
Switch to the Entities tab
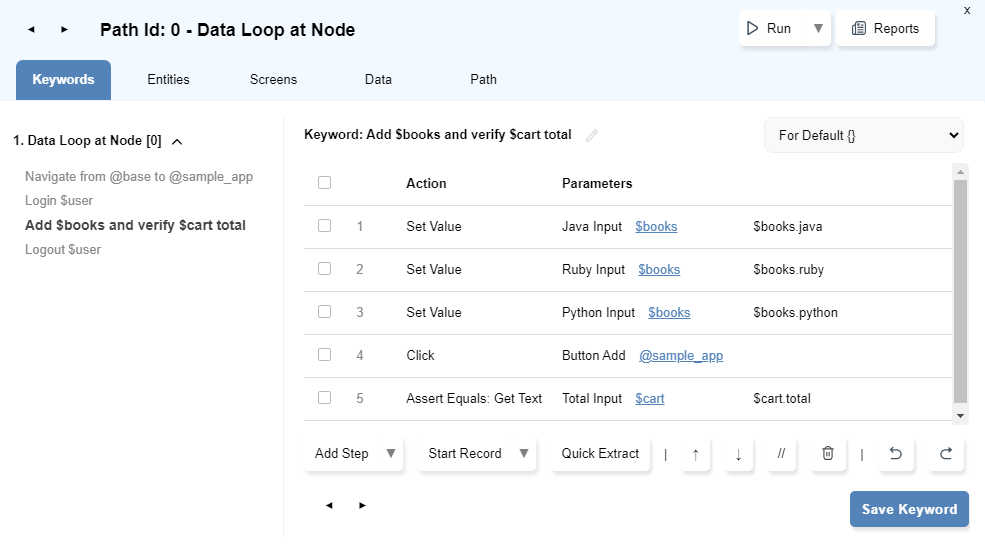coord(168,80)
